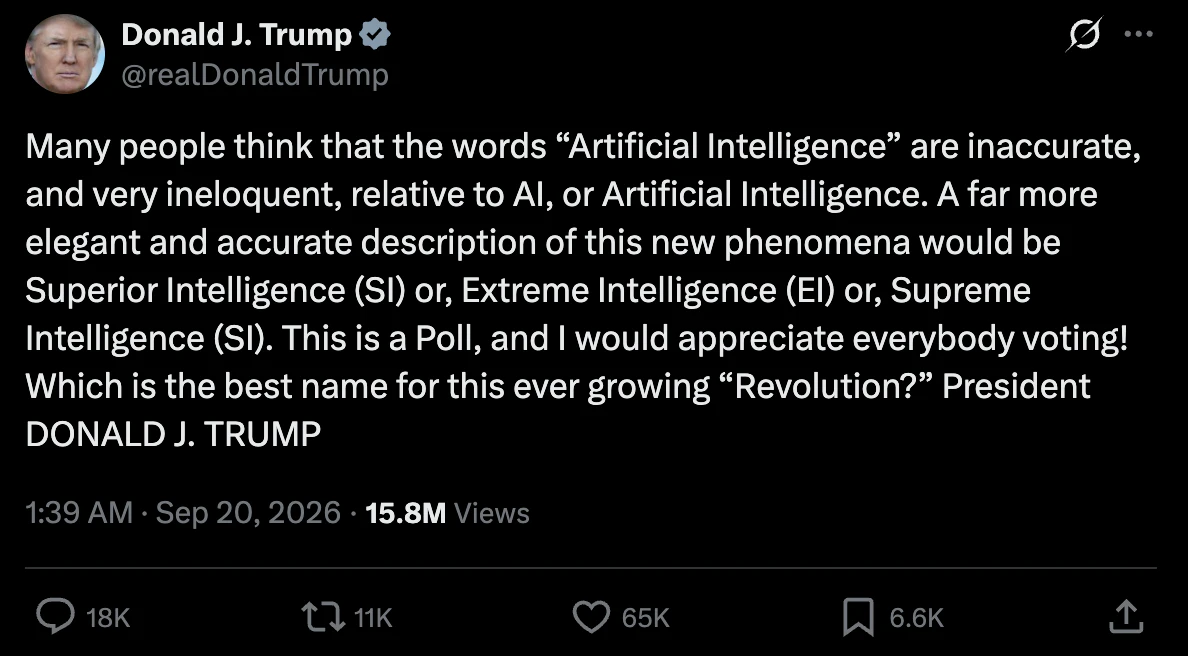Repost using the retweet arrows icon

coord(324,617)
